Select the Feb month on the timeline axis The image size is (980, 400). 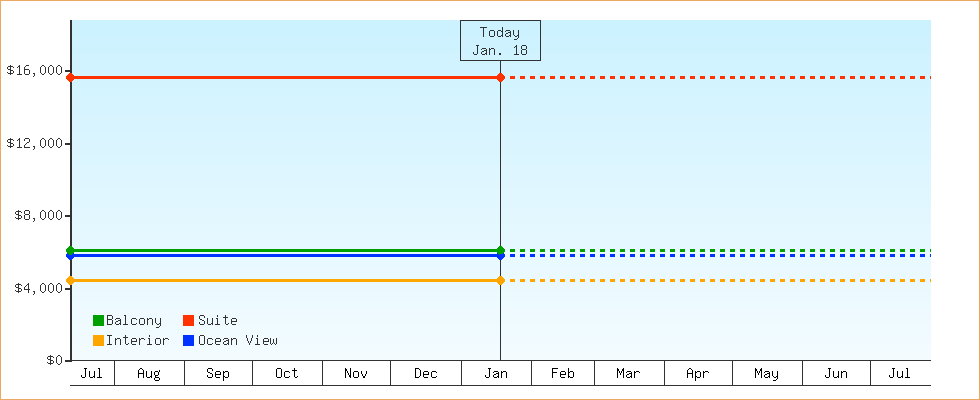click(x=563, y=373)
